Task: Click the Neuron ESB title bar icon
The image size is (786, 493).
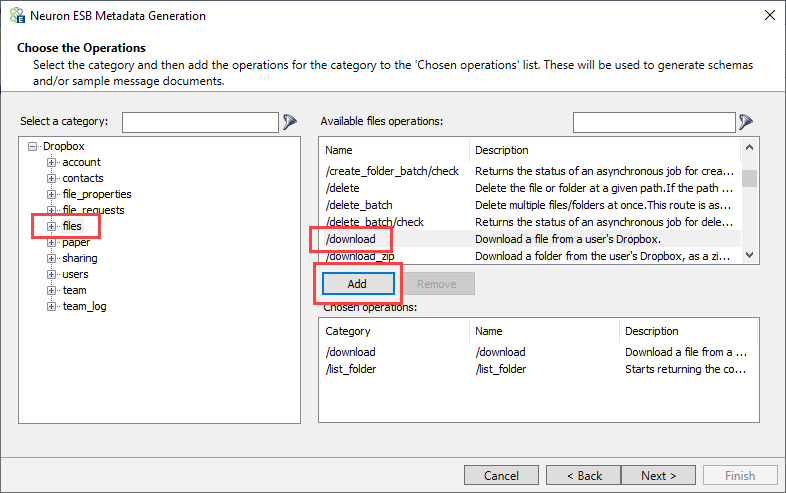Action: tap(17, 16)
